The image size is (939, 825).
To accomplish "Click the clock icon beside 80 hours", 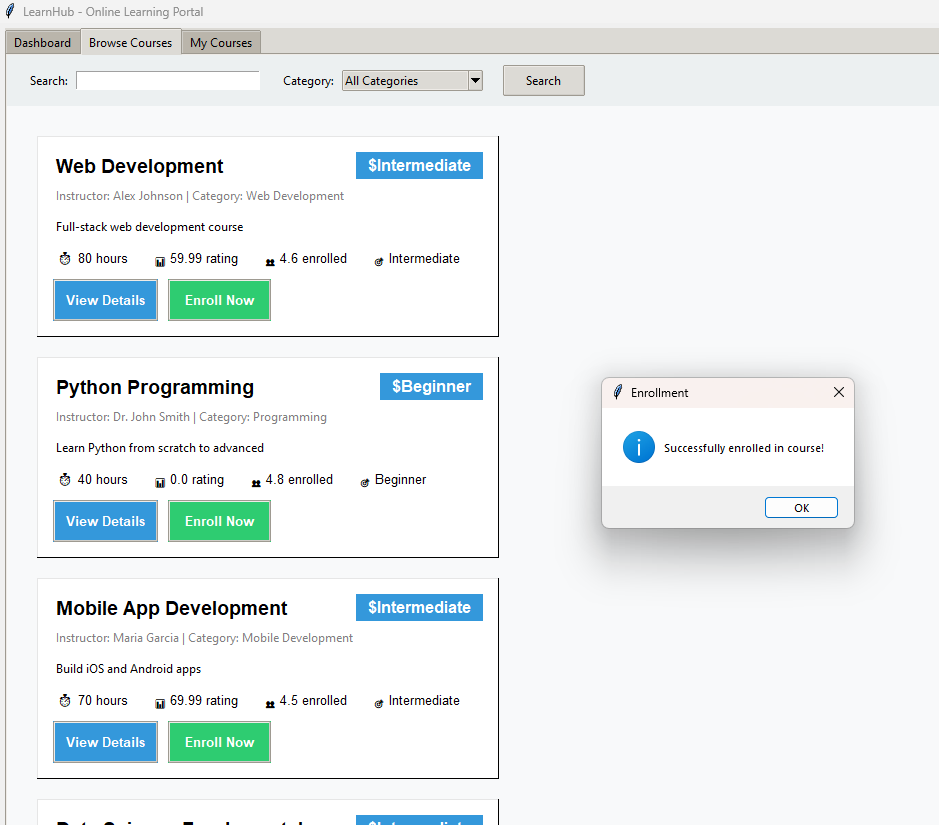I will 65,259.
